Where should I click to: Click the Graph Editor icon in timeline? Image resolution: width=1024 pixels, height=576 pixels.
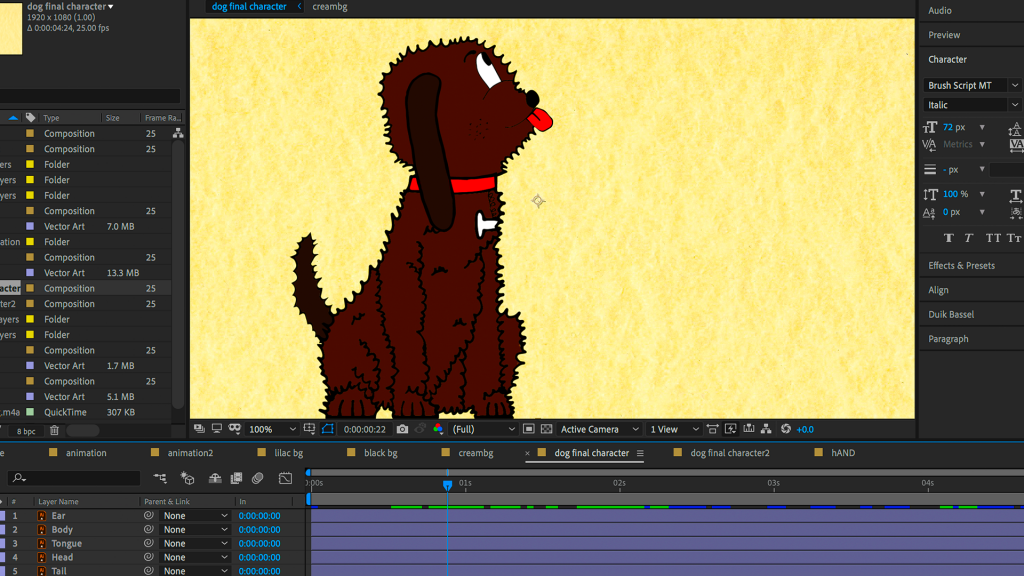click(x=285, y=479)
